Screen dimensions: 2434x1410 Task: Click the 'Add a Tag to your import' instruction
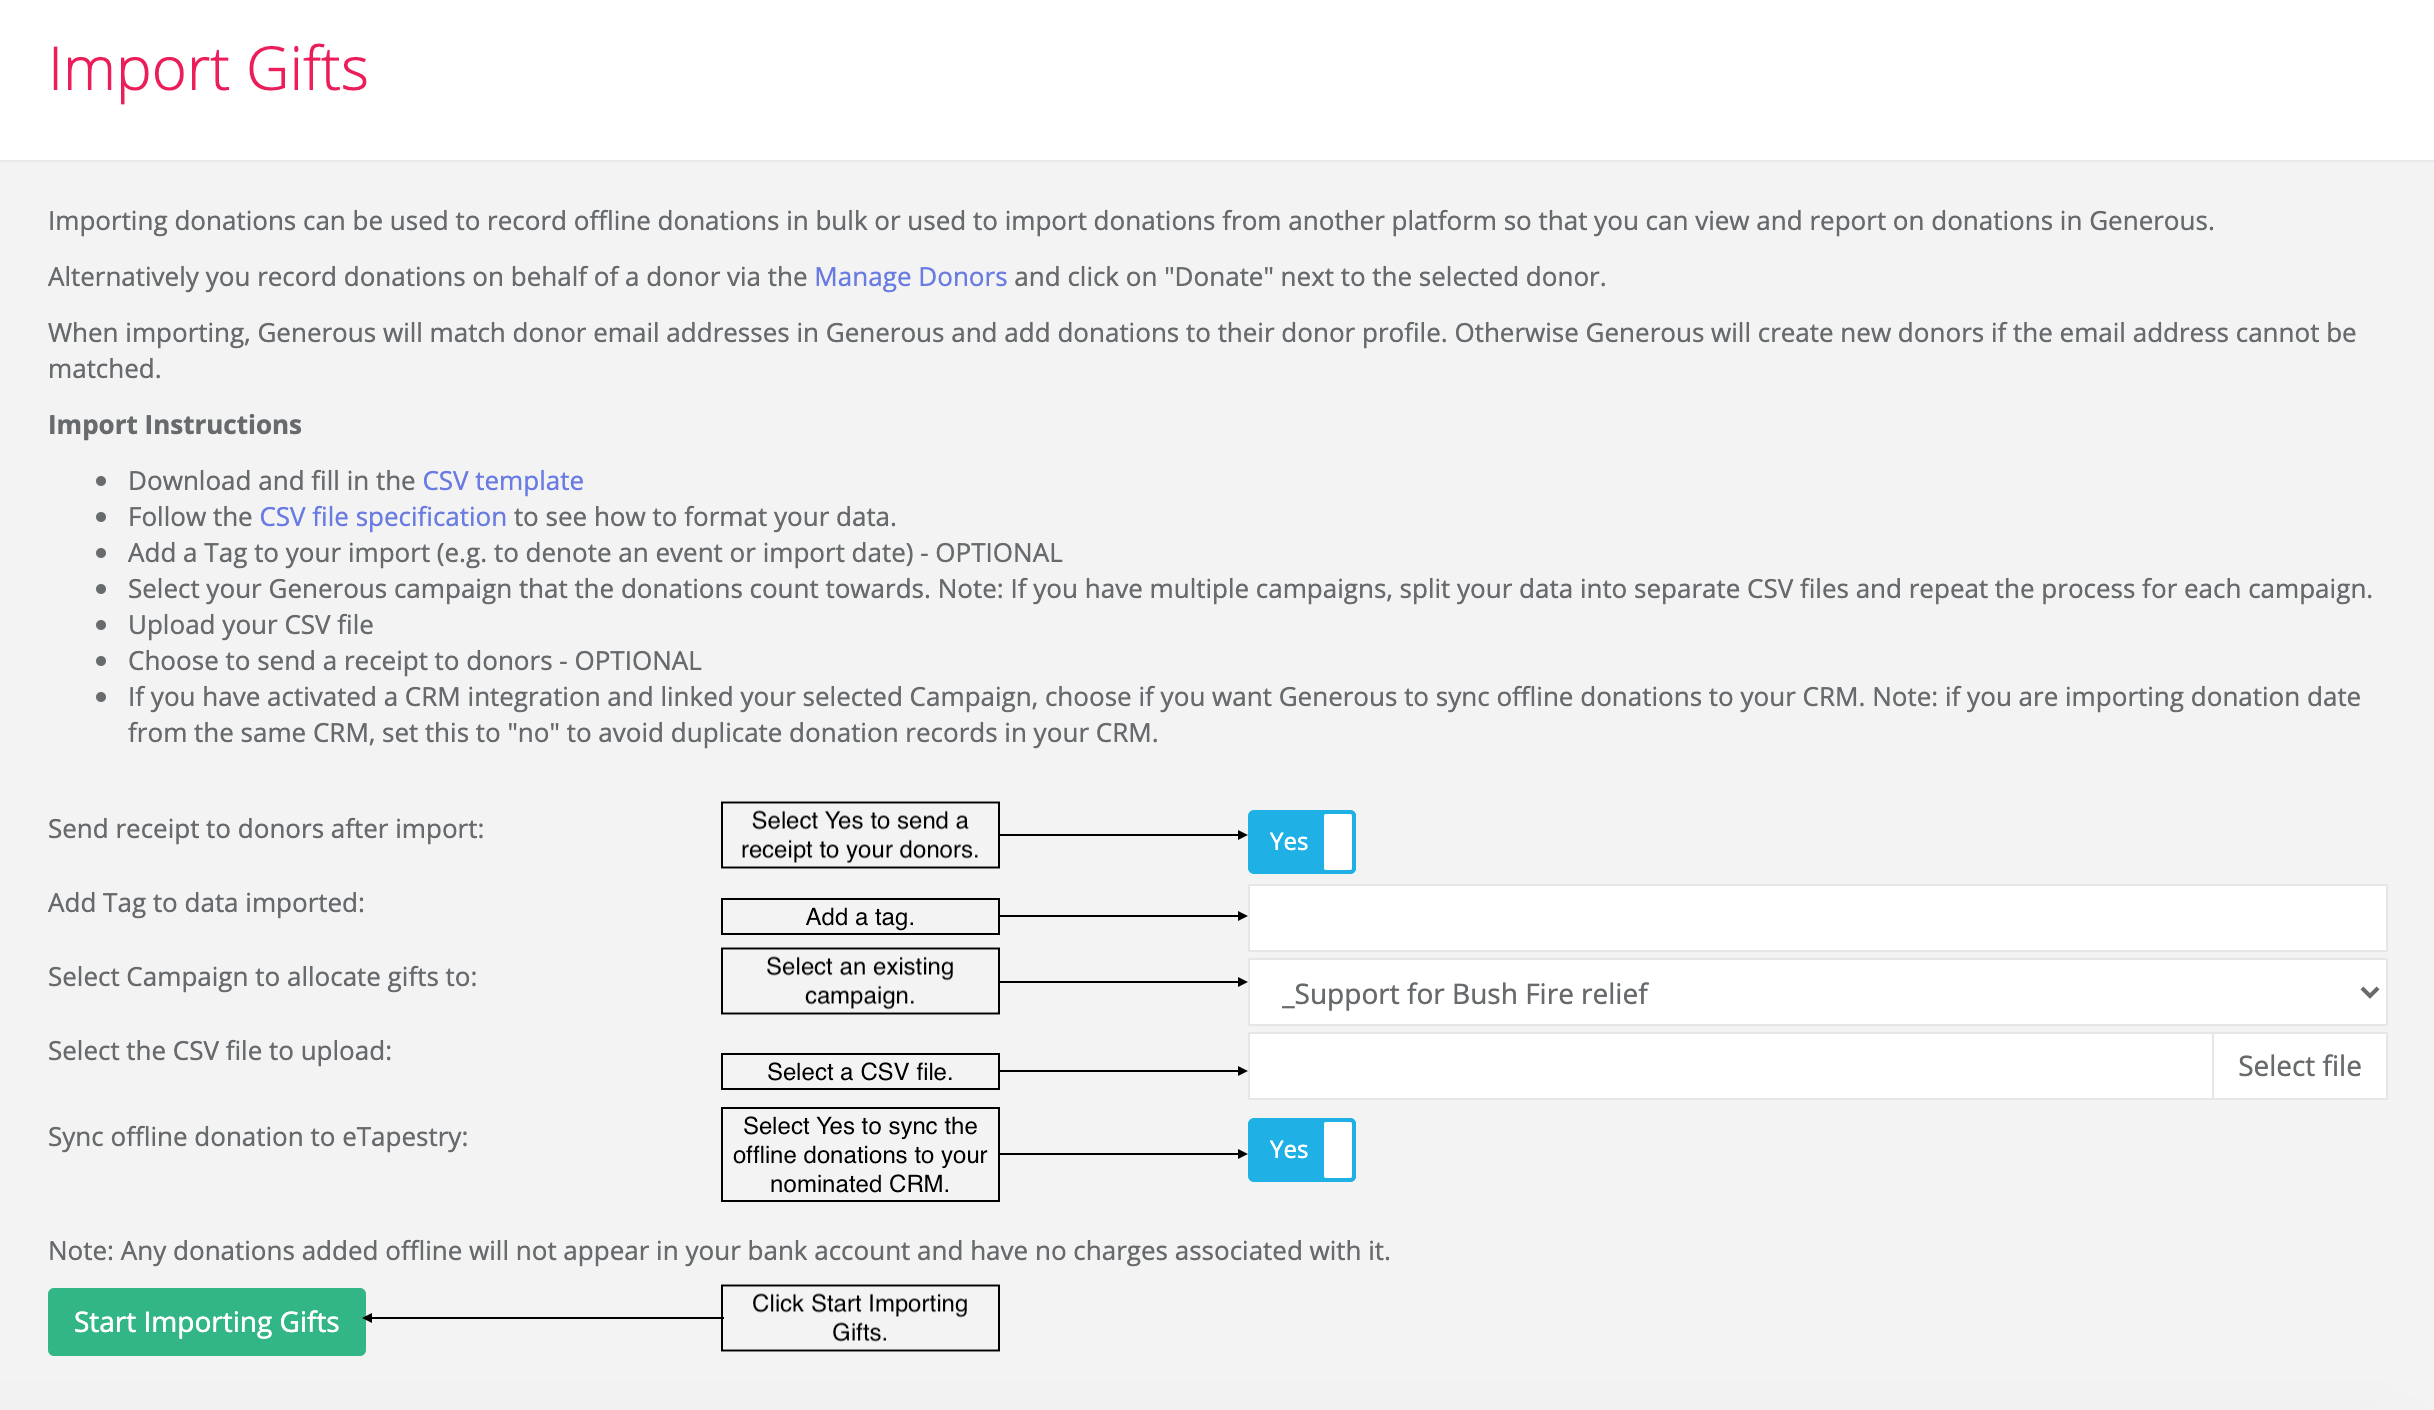click(x=595, y=552)
